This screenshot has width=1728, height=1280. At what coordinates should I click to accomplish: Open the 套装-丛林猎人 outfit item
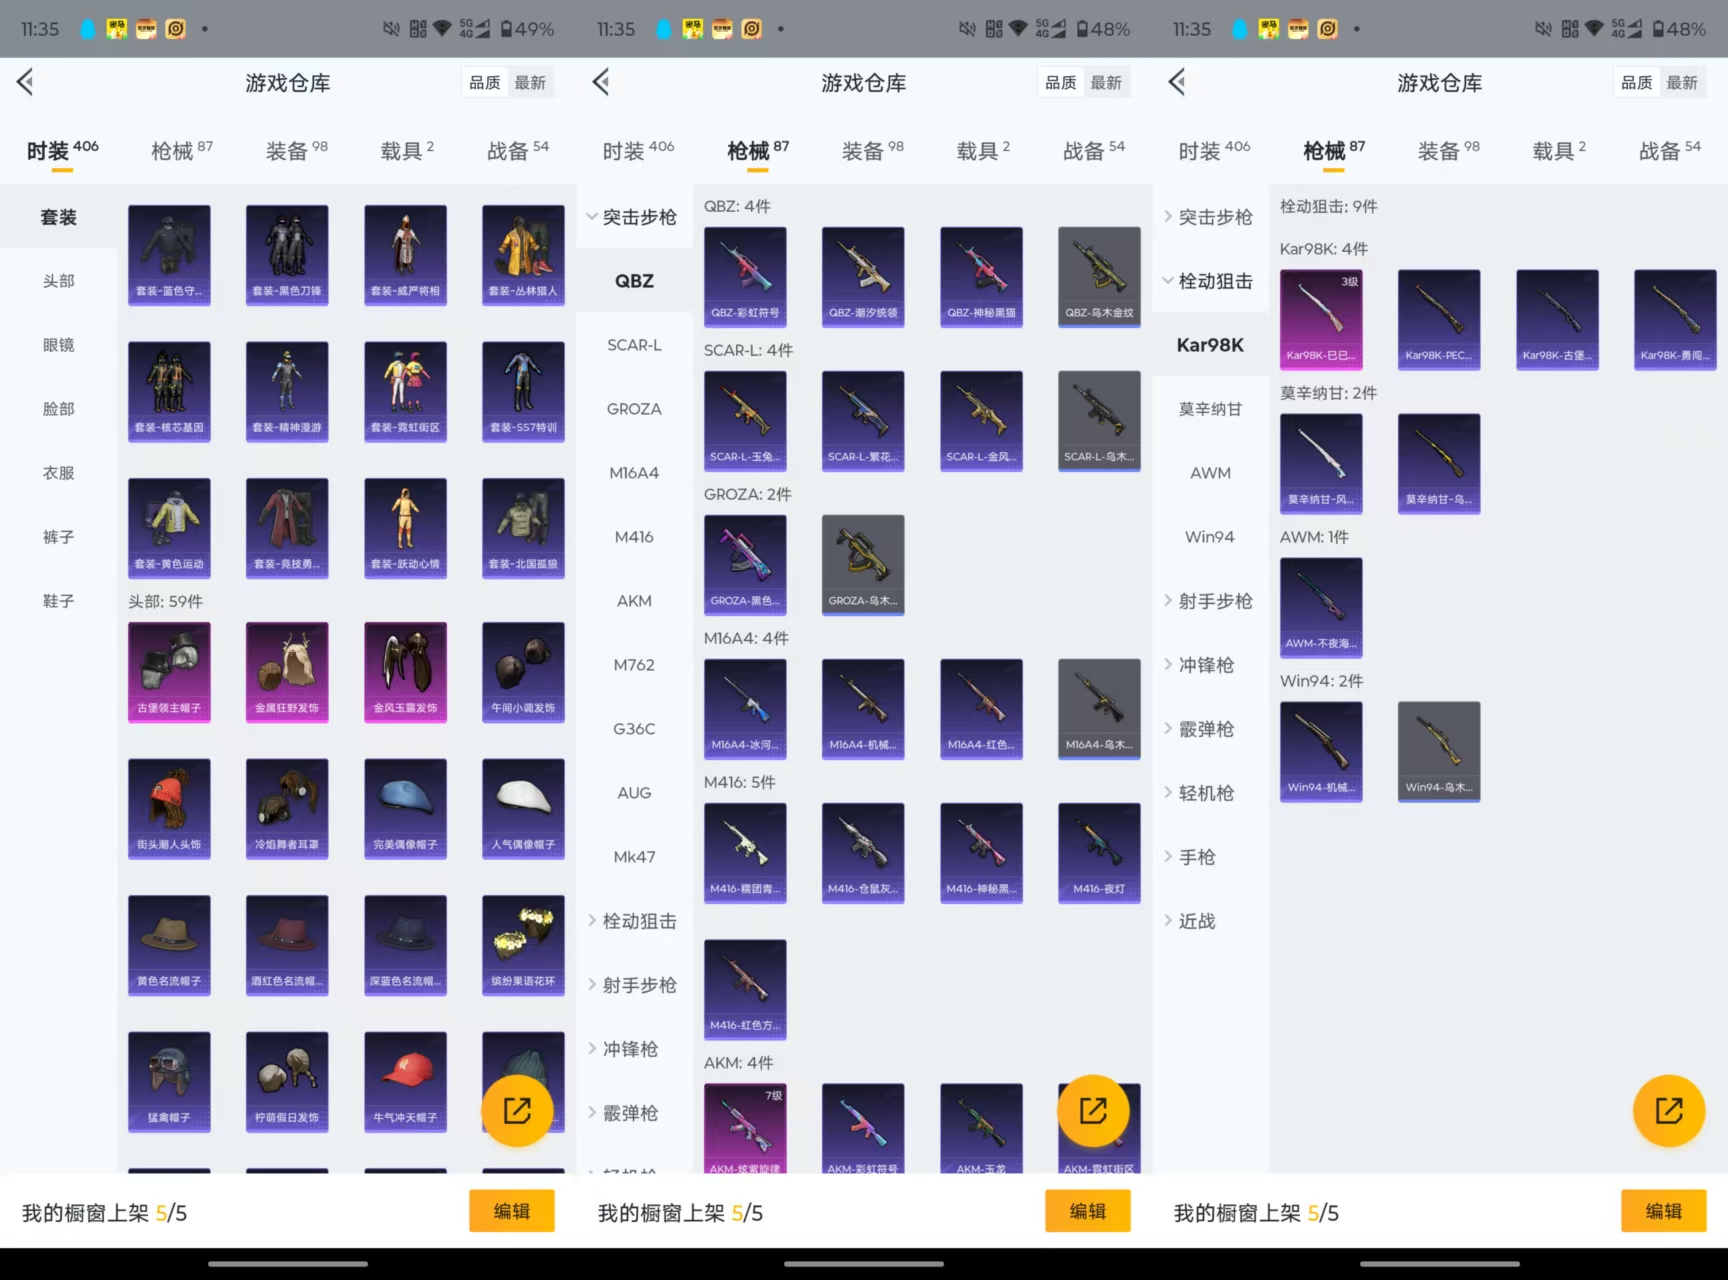click(x=523, y=255)
